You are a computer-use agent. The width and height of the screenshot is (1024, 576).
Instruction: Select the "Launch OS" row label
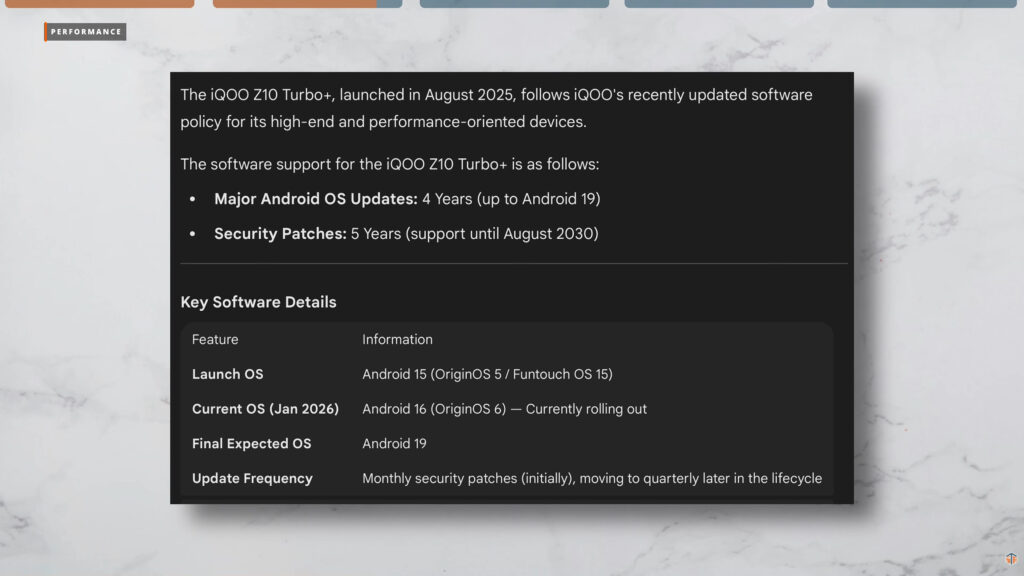(x=227, y=374)
